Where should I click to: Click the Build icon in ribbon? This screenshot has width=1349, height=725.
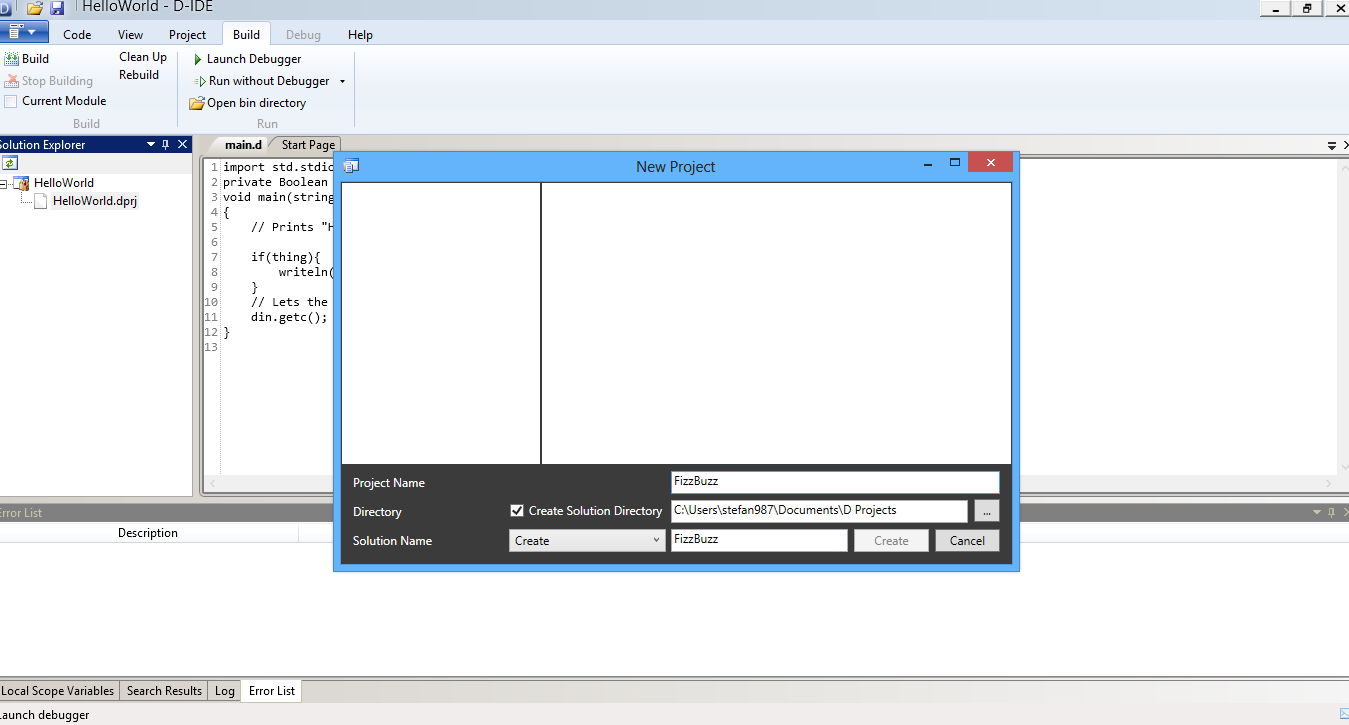point(12,59)
